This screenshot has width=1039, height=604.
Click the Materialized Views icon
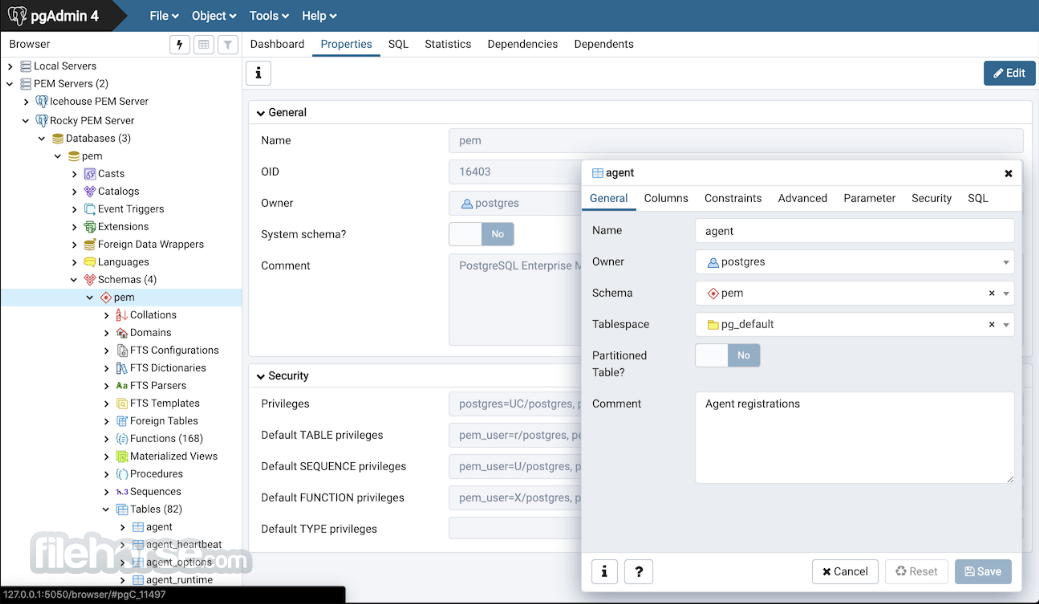(x=121, y=456)
